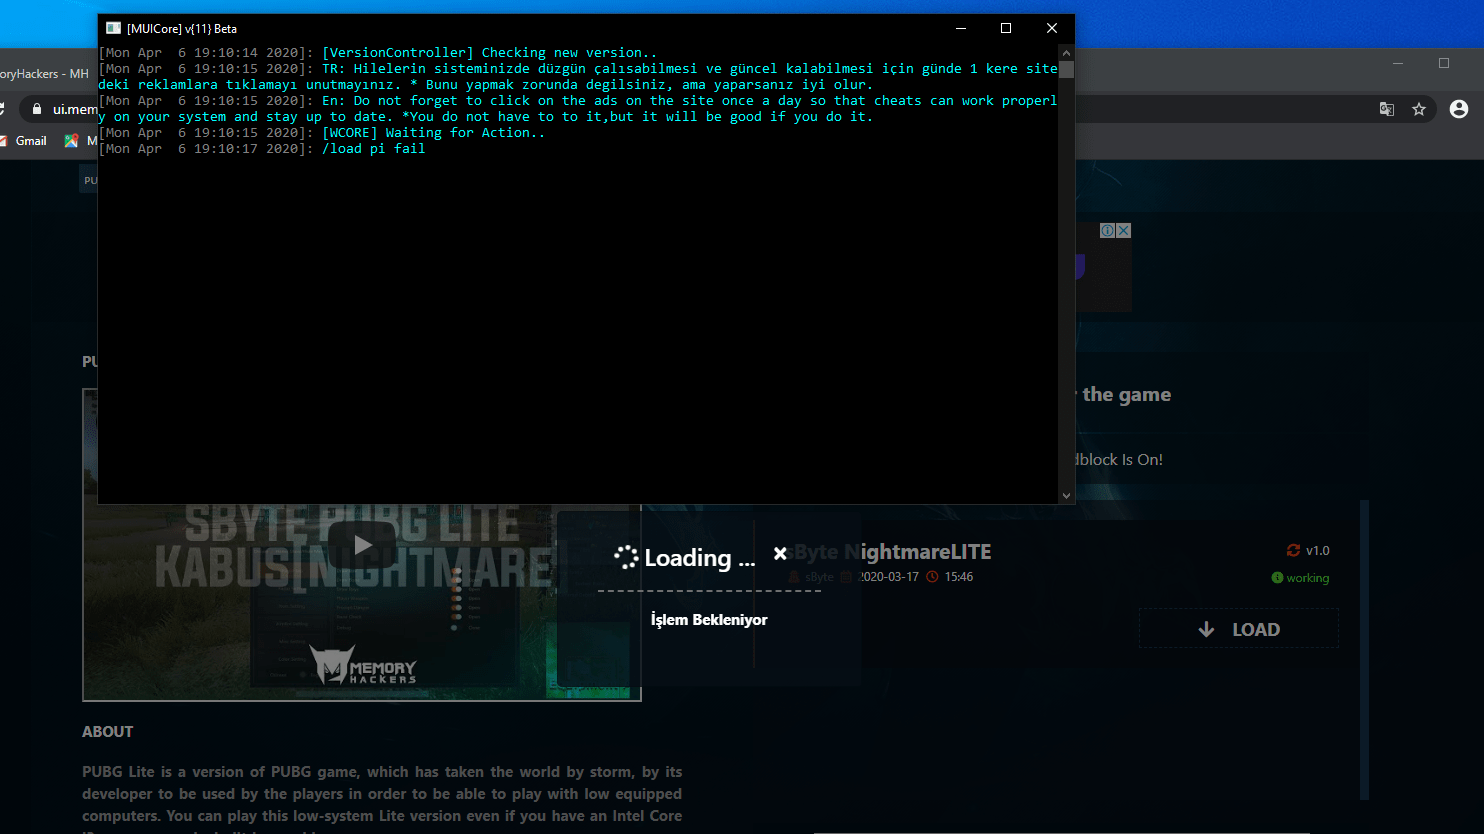Click console scrollbar up arrow
This screenshot has width=1484, height=834.
point(1066,52)
